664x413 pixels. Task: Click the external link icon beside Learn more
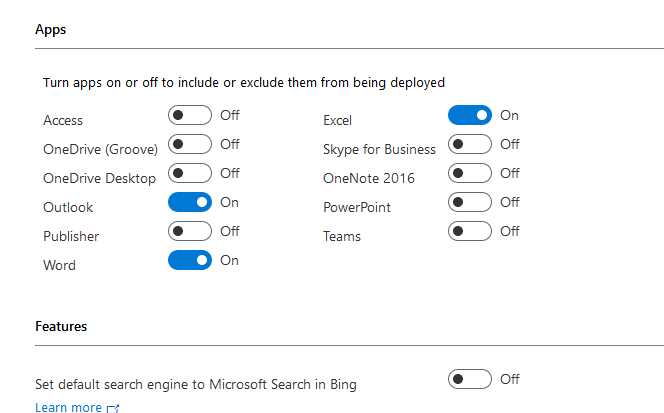[x=113, y=408]
